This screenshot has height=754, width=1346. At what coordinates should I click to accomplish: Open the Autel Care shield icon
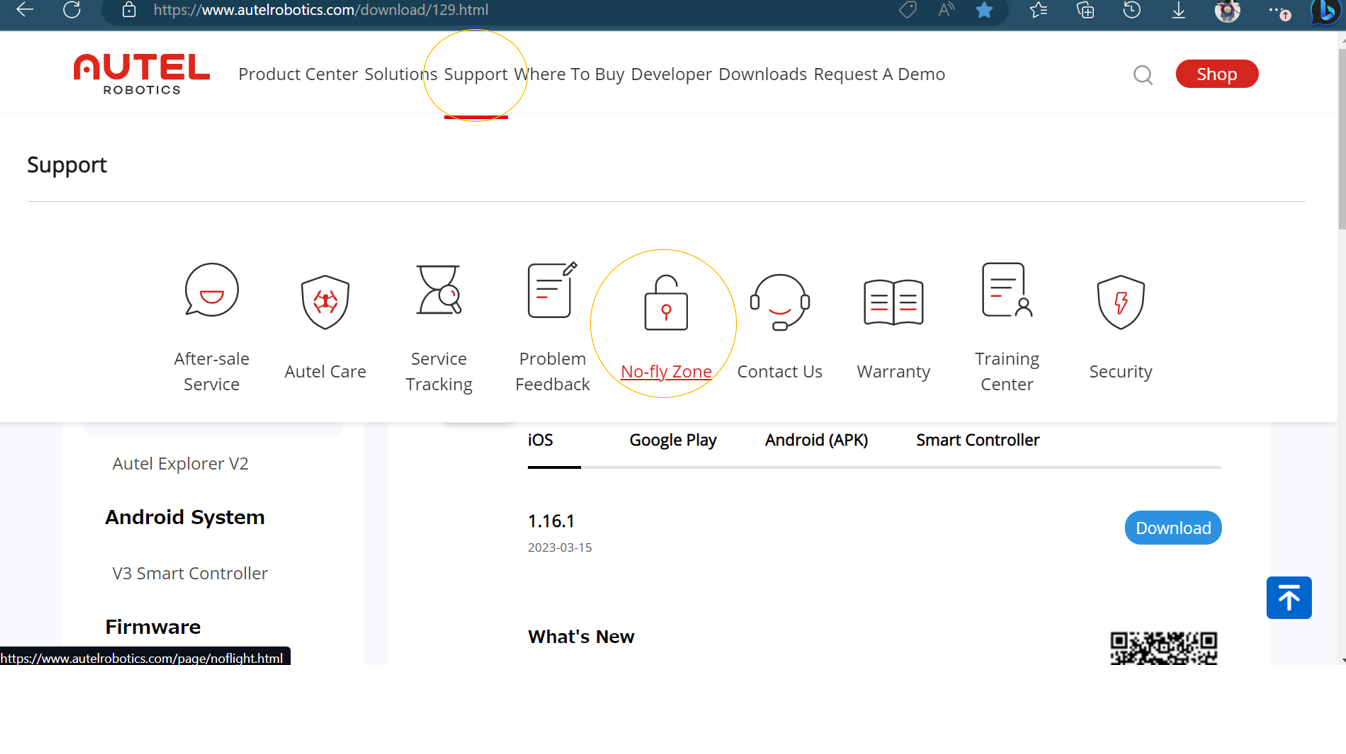[x=325, y=302]
